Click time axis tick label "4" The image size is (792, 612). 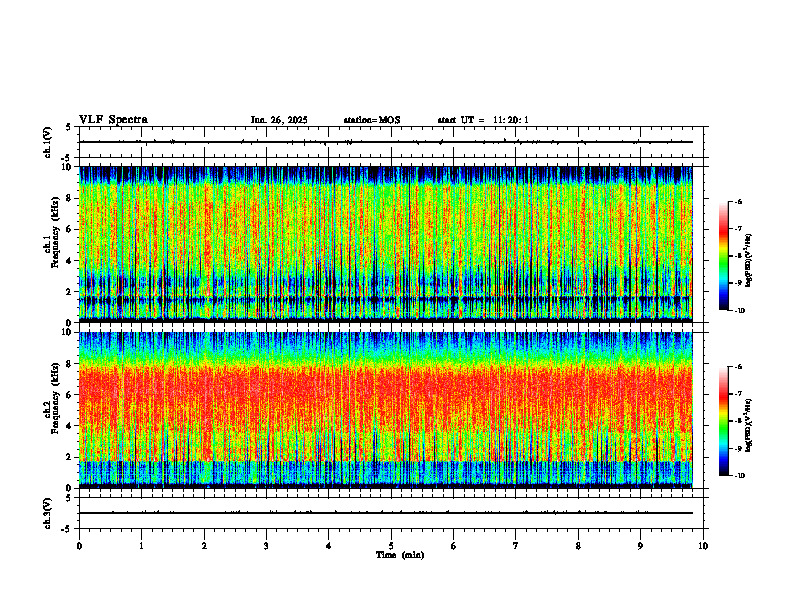point(329,546)
